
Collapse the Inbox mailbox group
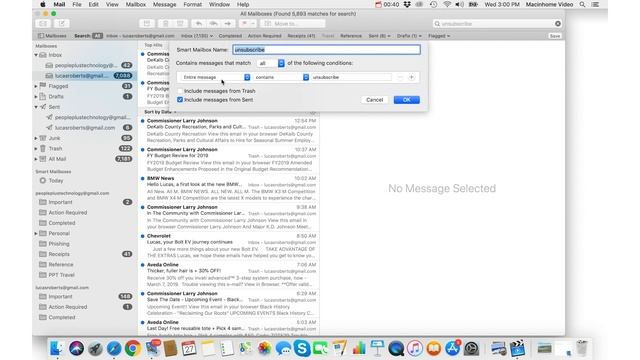36,55
